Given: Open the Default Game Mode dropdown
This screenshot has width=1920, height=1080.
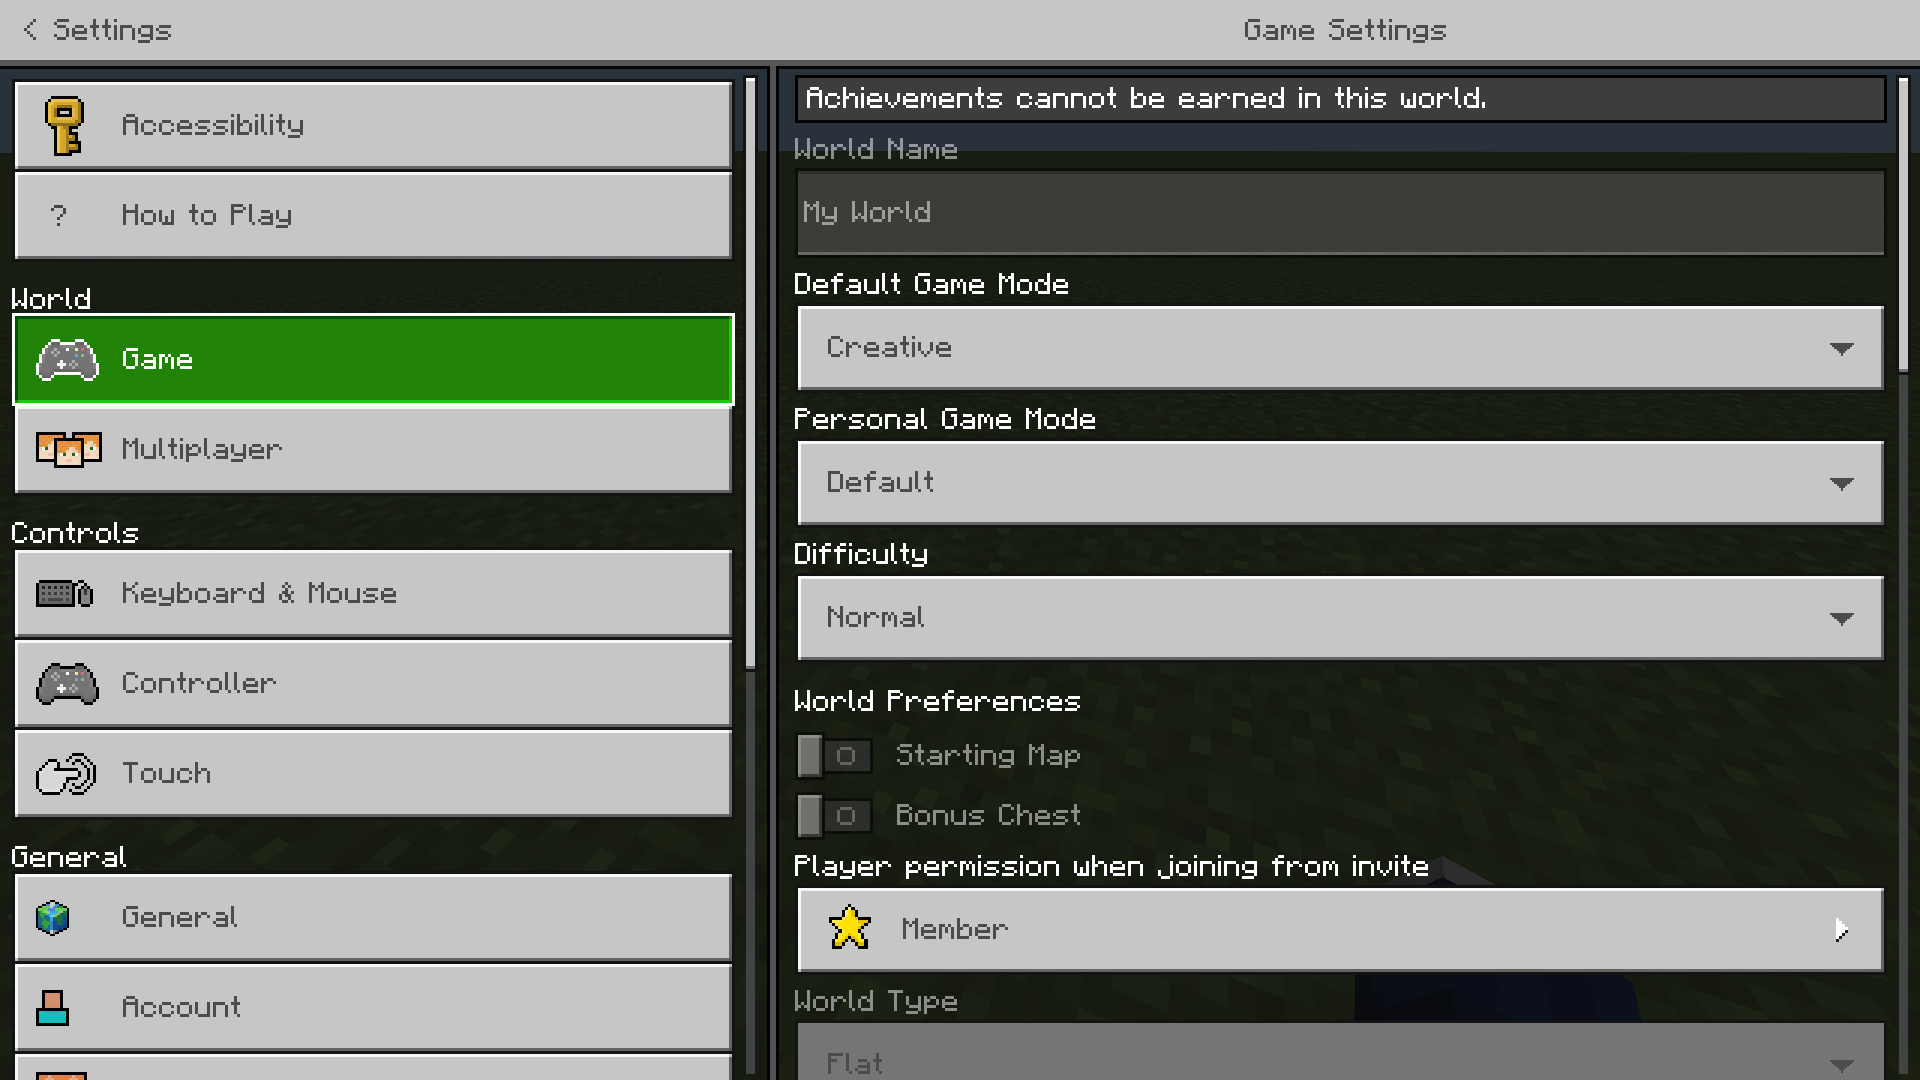Looking at the screenshot, I should click(1340, 348).
